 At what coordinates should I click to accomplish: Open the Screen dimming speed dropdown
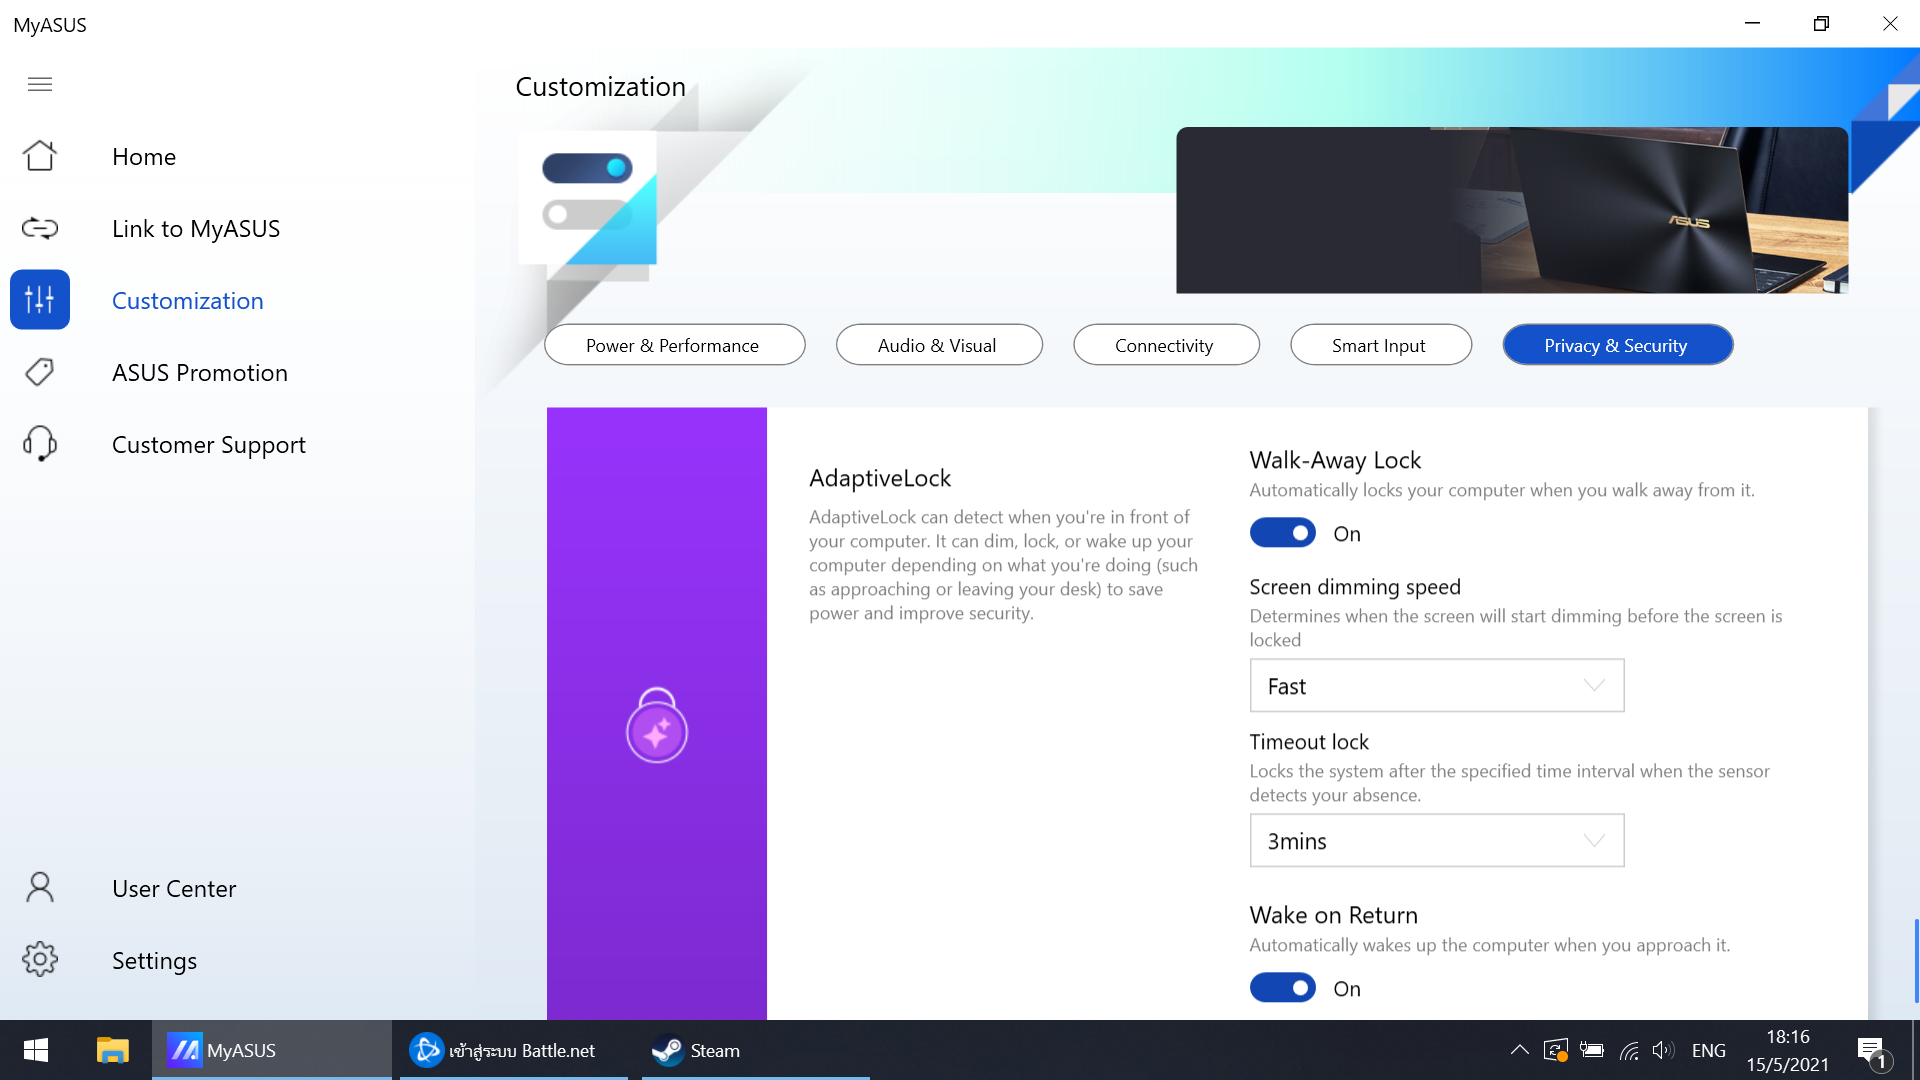(x=1437, y=685)
